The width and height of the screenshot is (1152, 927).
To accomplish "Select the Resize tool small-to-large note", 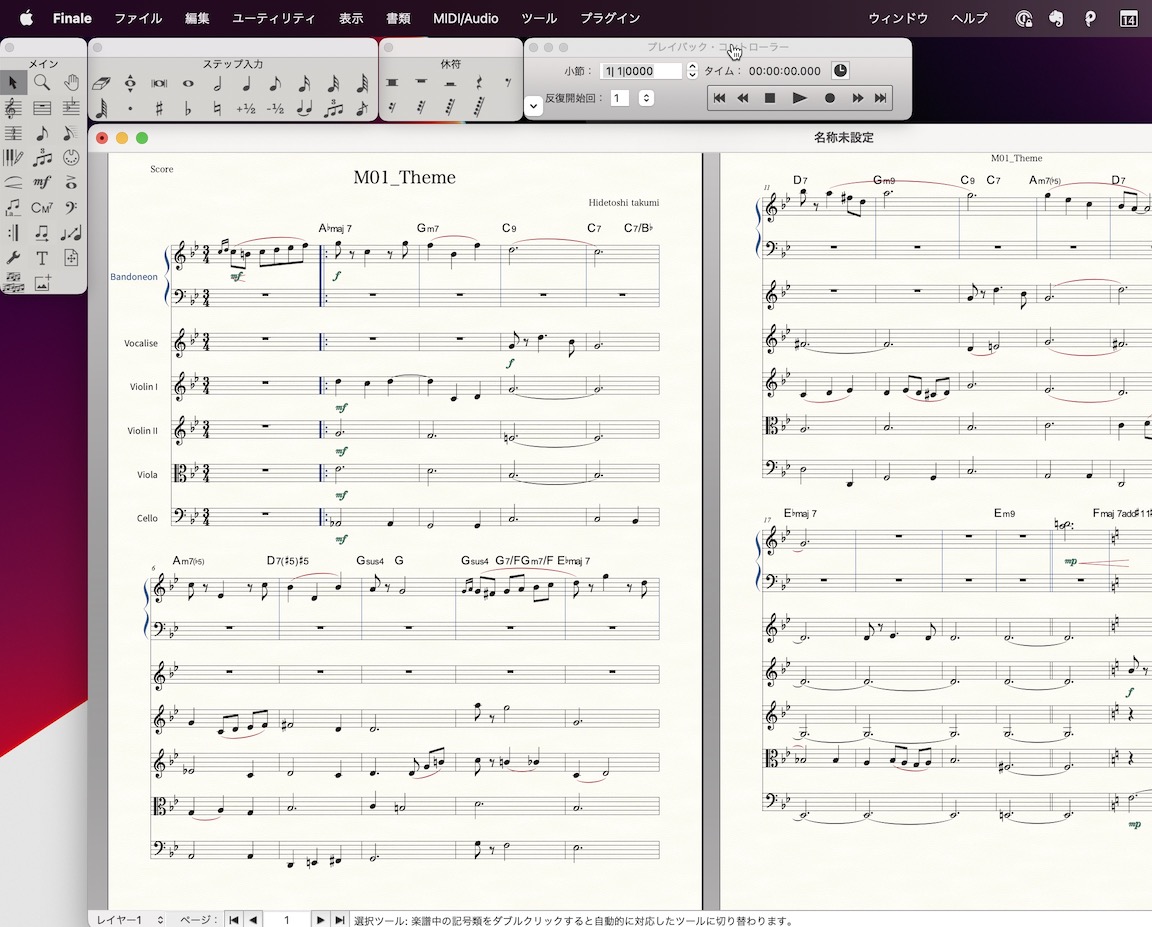I will point(71,233).
